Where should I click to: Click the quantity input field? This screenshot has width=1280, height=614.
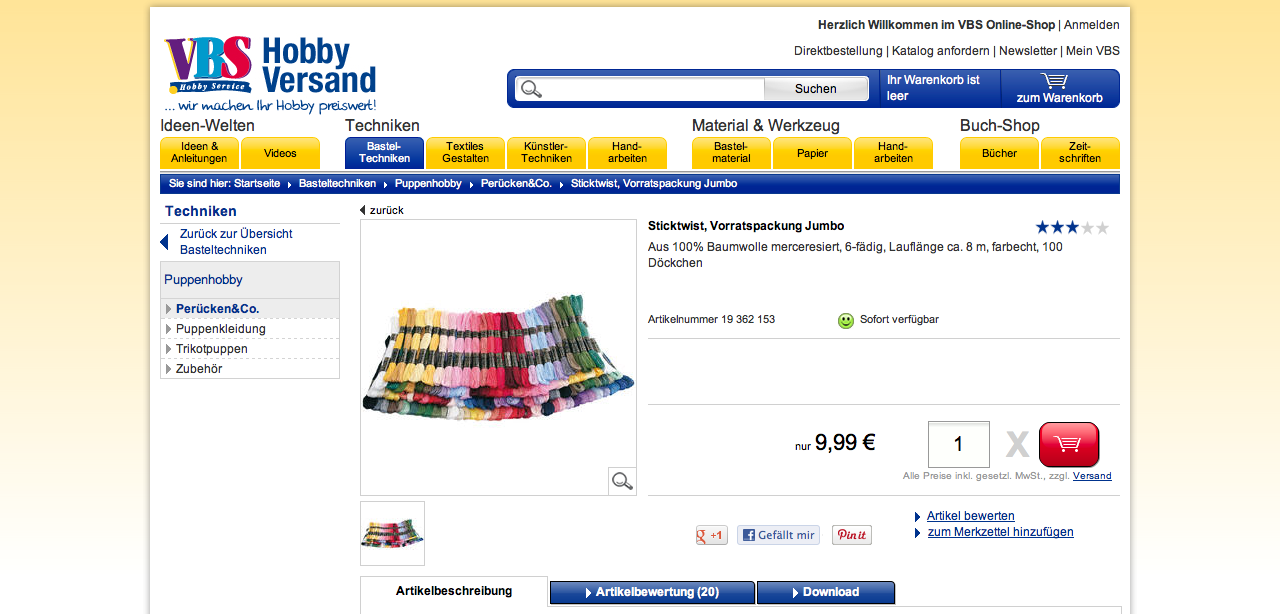pyautogui.click(x=959, y=444)
